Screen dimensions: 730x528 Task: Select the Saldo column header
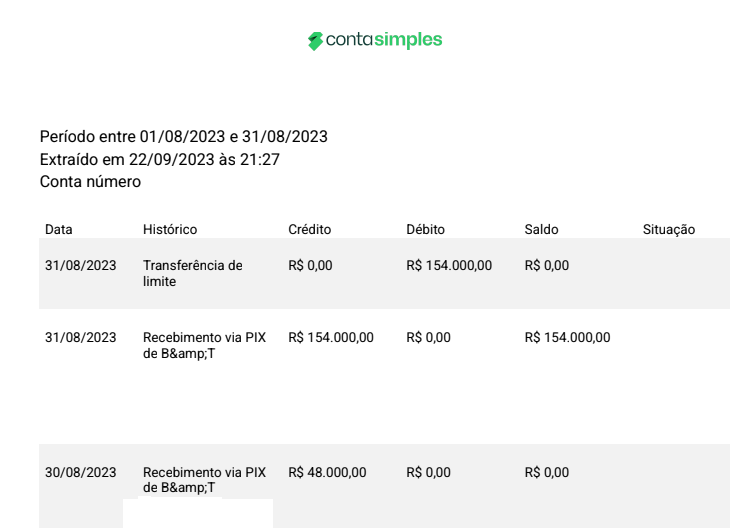541,229
